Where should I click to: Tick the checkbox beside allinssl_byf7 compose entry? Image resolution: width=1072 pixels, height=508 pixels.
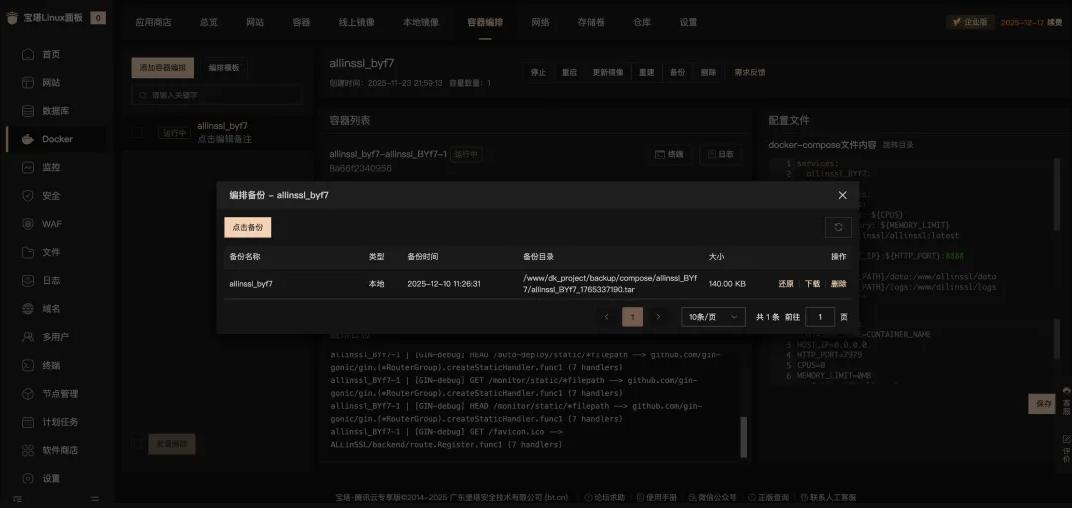pyautogui.click(x=138, y=133)
